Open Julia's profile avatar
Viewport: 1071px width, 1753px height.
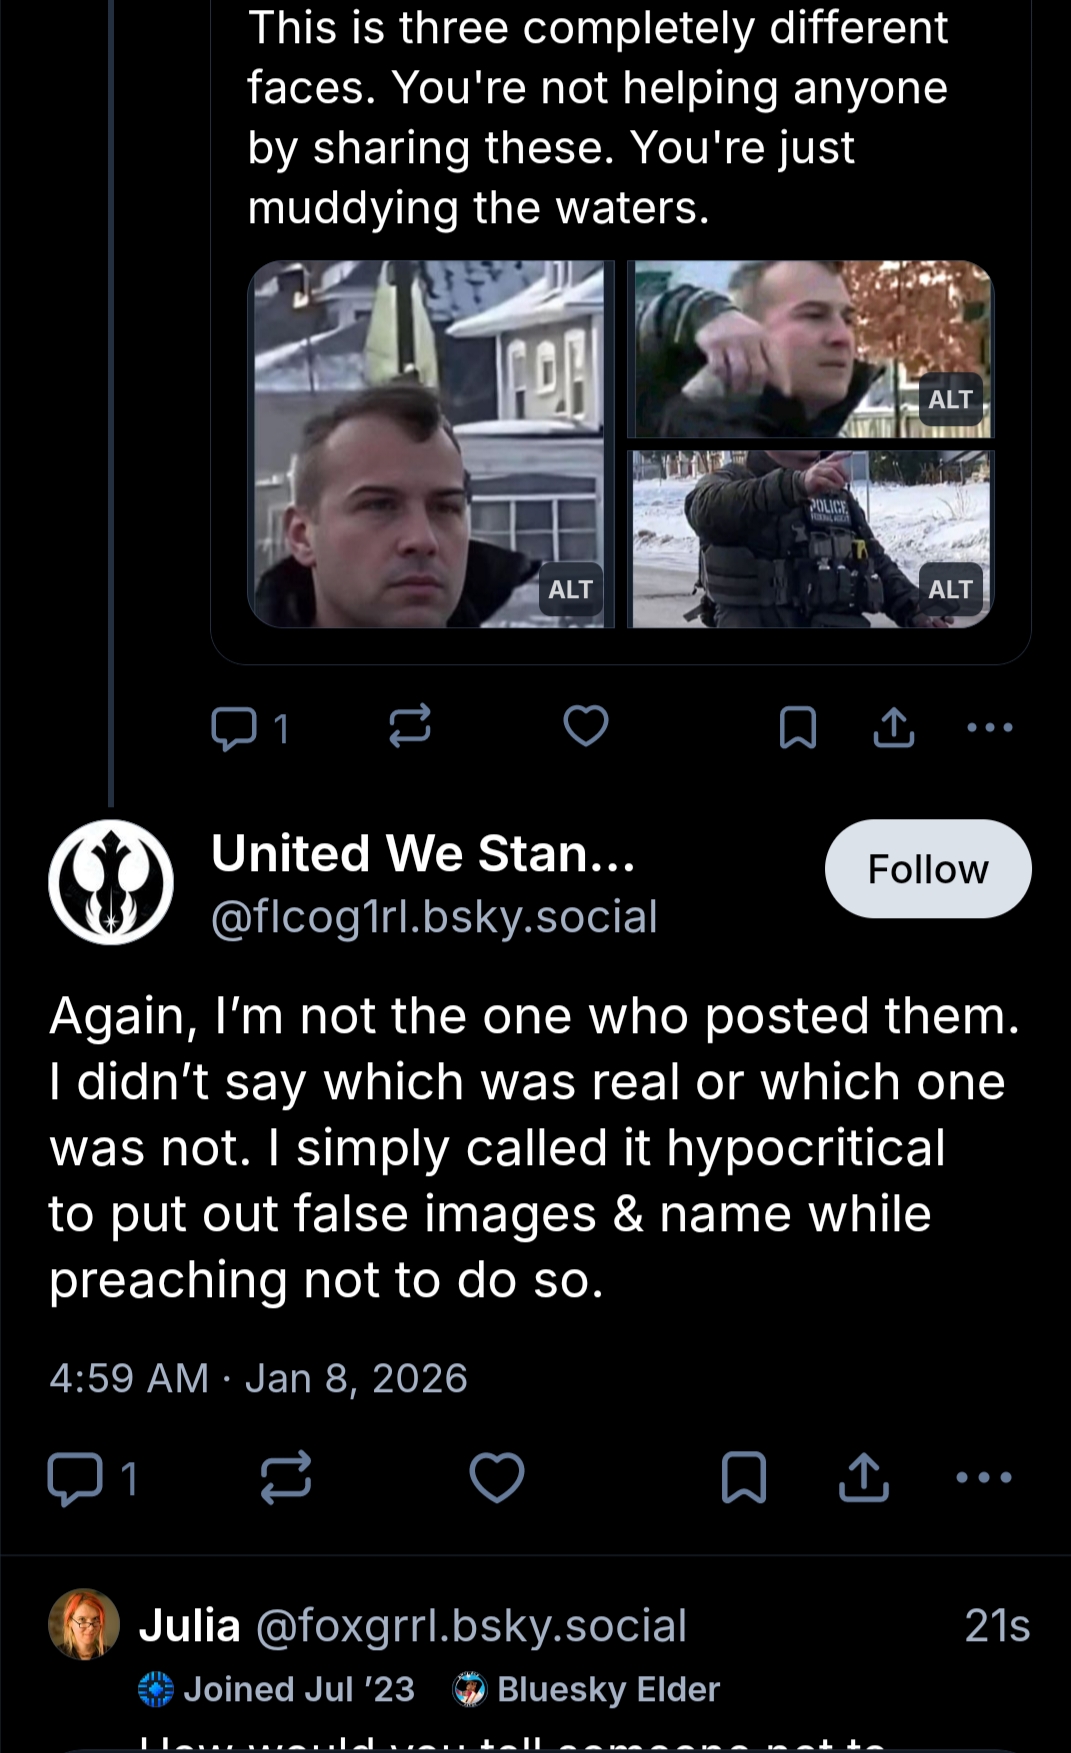tap(84, 1624)
